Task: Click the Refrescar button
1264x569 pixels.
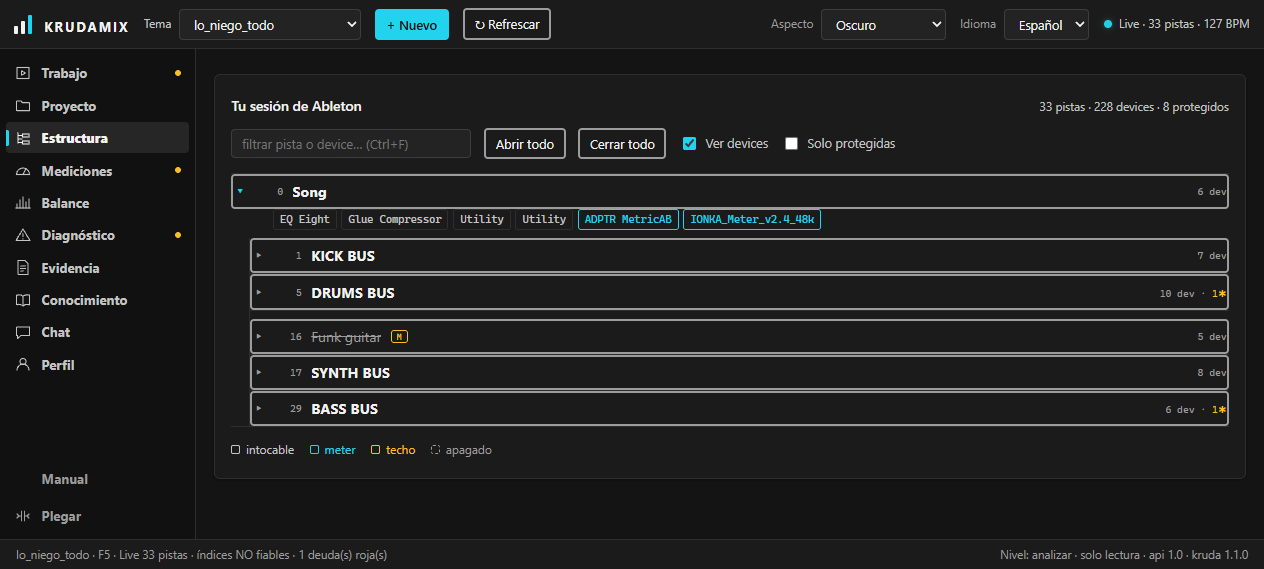Action: [x=507, y=25]
